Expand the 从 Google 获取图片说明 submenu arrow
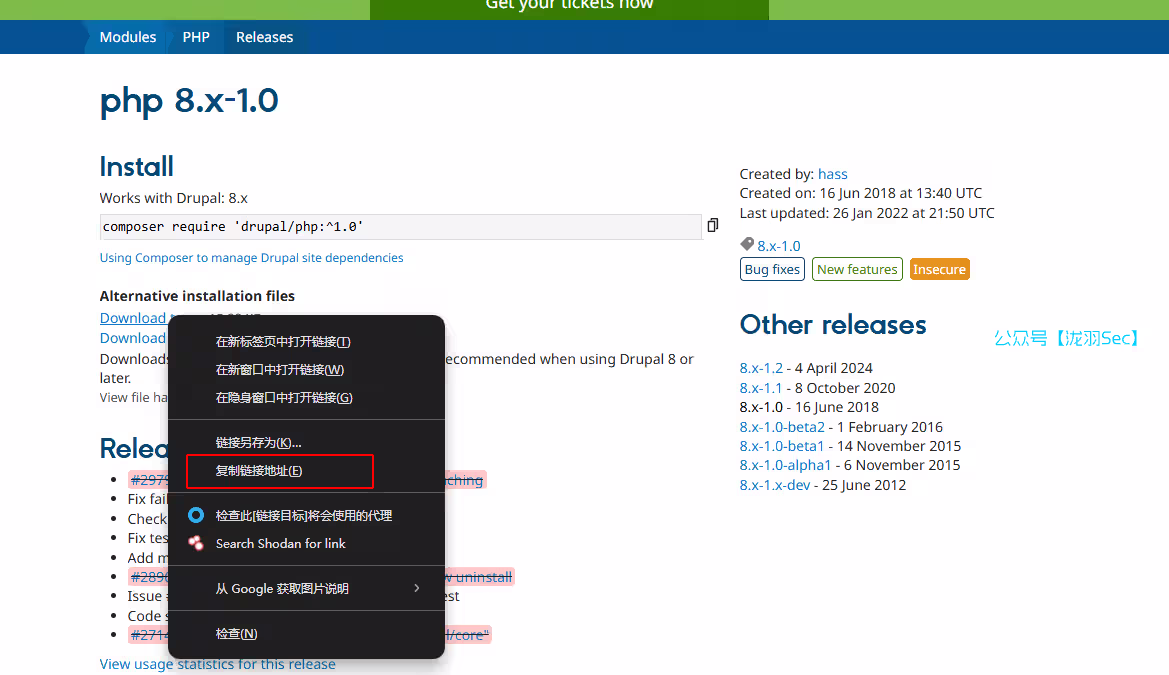1169x675 pixels. (x=417, y=589)
